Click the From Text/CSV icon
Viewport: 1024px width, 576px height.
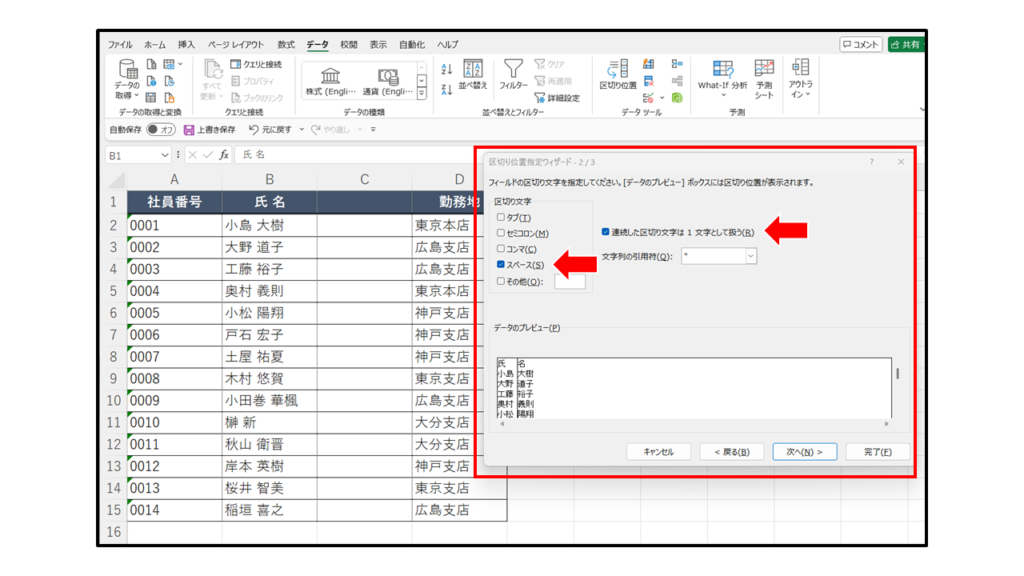tap(152, 64)
